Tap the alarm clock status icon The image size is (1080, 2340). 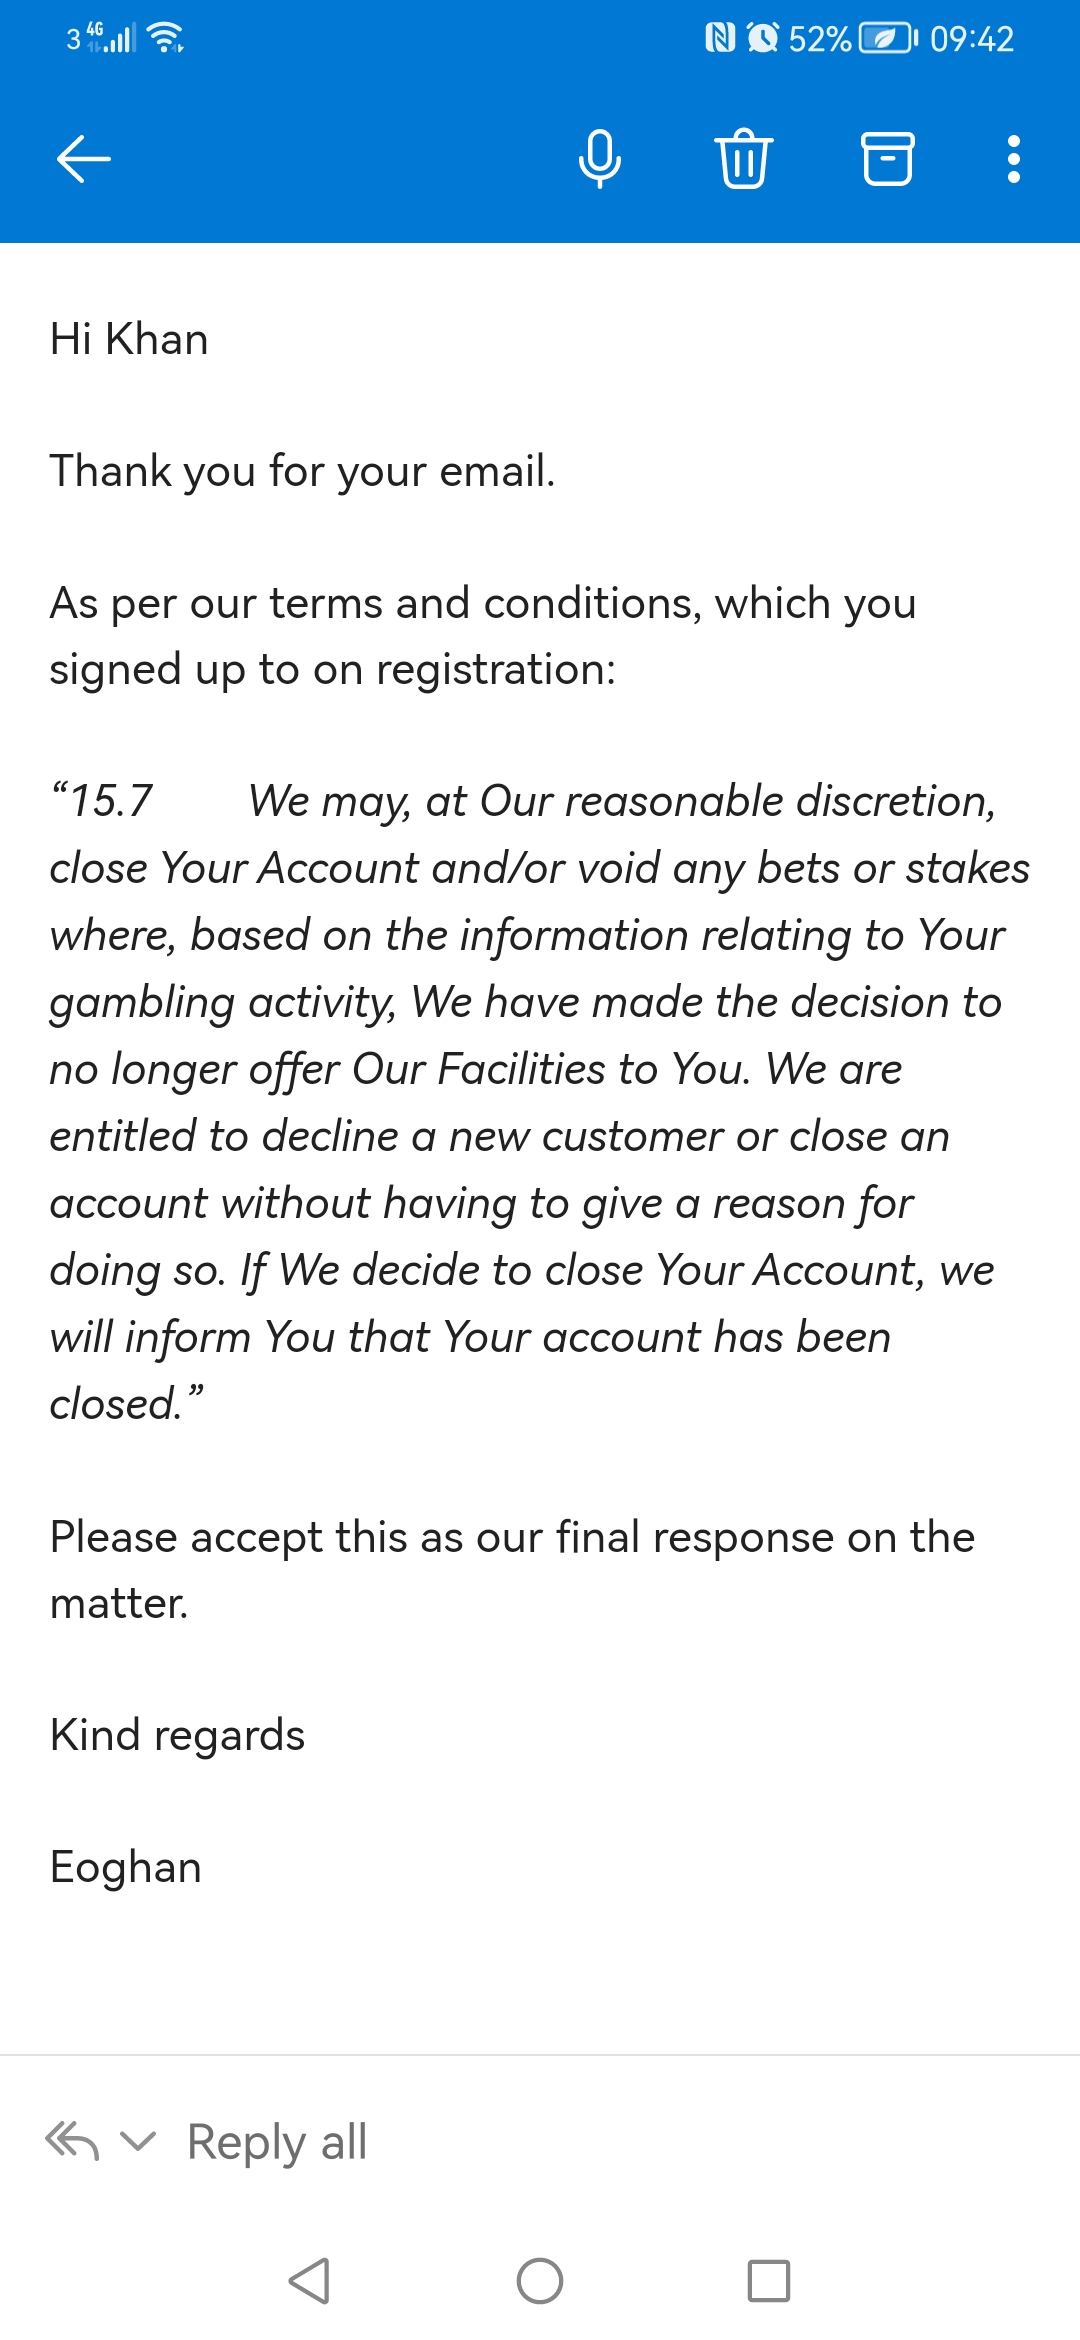(763, 39)
